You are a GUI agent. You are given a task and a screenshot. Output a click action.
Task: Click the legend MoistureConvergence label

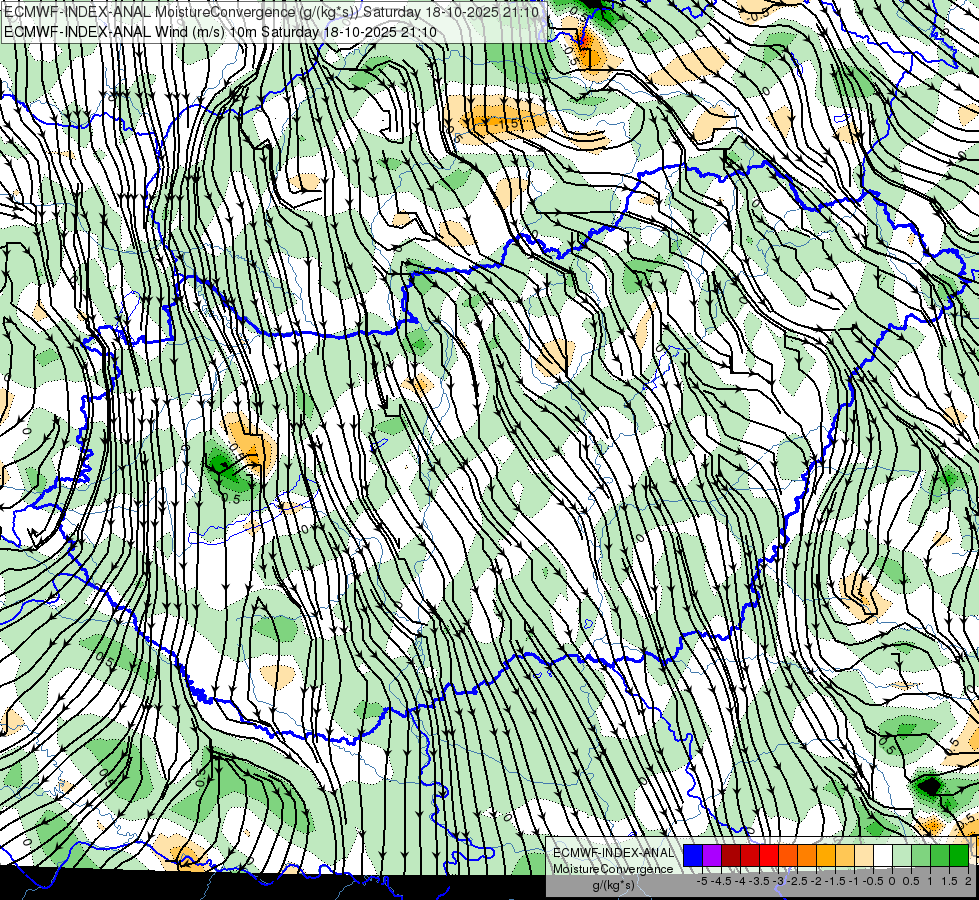(x=613, y=869)
